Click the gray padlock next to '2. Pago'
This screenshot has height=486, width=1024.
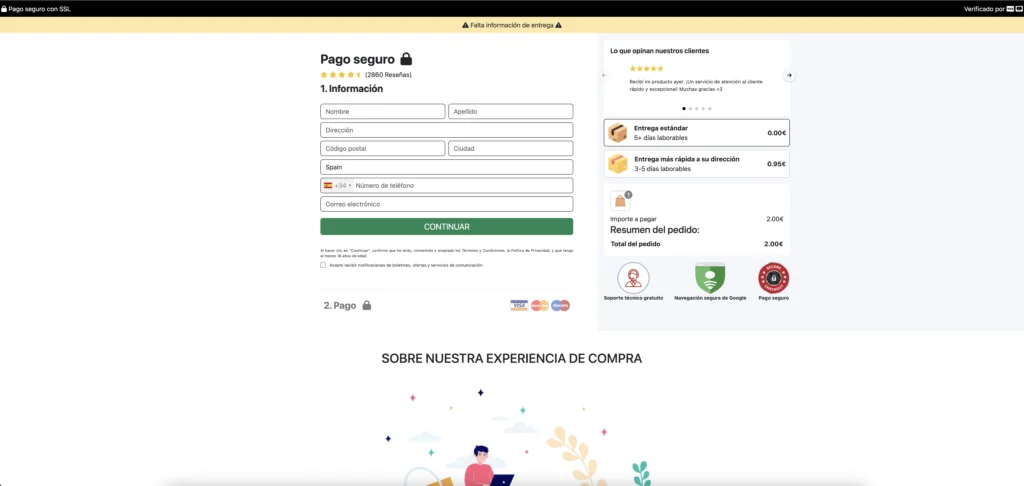[x=366, y=305]
